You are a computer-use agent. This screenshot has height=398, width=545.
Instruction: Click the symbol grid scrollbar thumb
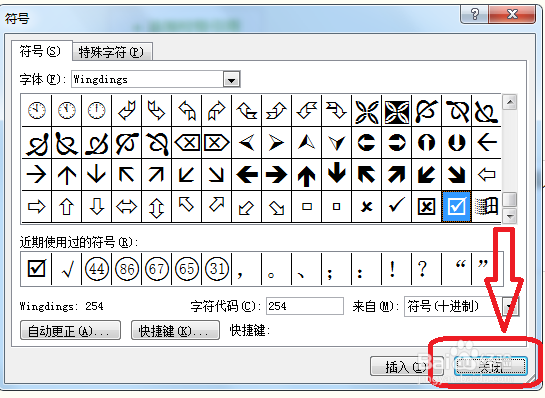(x=510, y=200)
